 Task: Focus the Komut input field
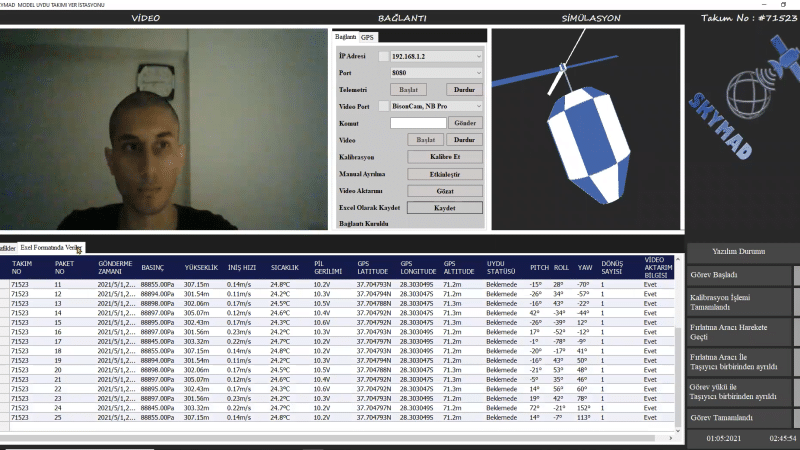(x=418, y=123)
